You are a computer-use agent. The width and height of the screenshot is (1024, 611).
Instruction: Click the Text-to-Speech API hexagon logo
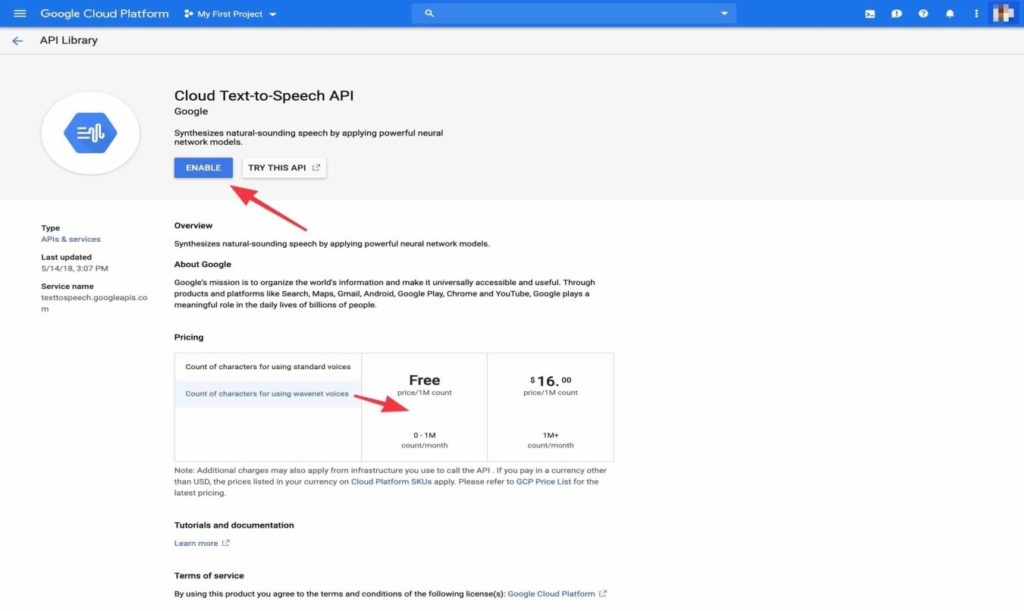90,133
